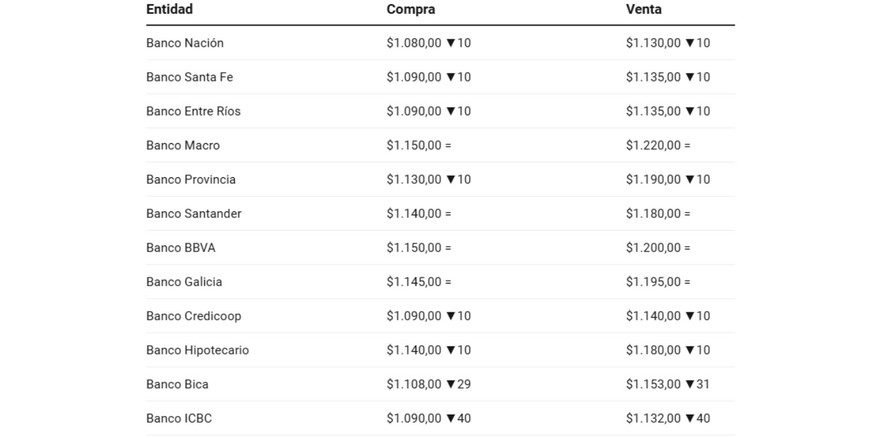Screen dimensions: 870x438
Task: Click the Banco Santander entity name
Action: [194, 213]
